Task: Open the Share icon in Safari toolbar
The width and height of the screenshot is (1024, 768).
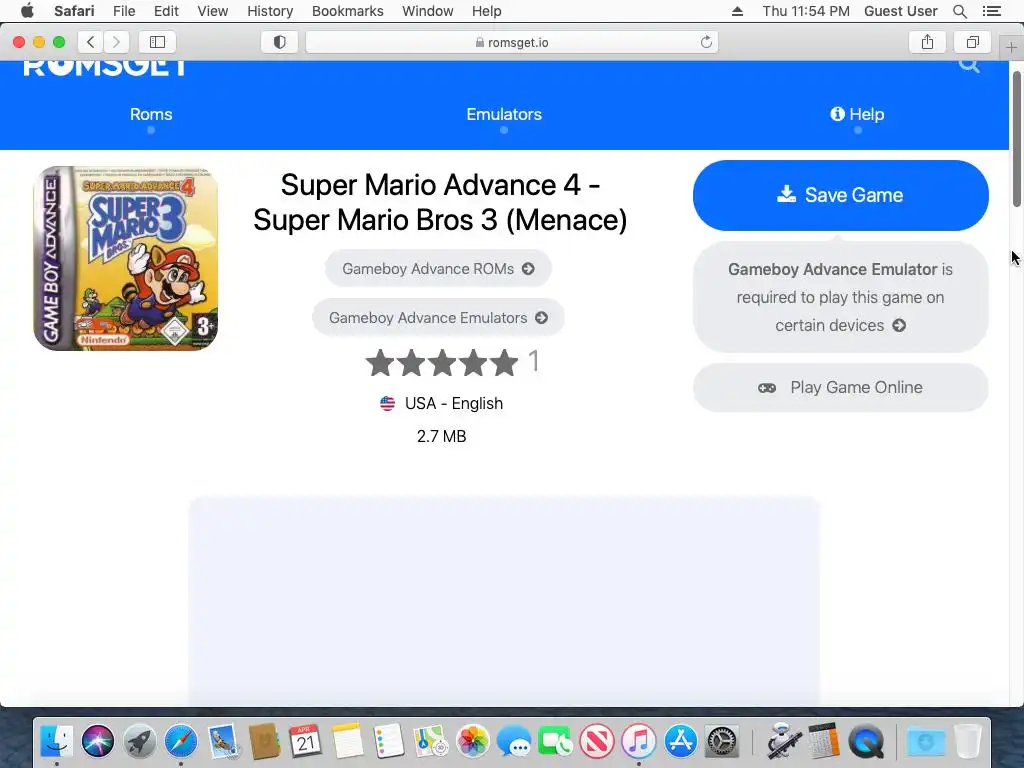Action: pos(927,42)
